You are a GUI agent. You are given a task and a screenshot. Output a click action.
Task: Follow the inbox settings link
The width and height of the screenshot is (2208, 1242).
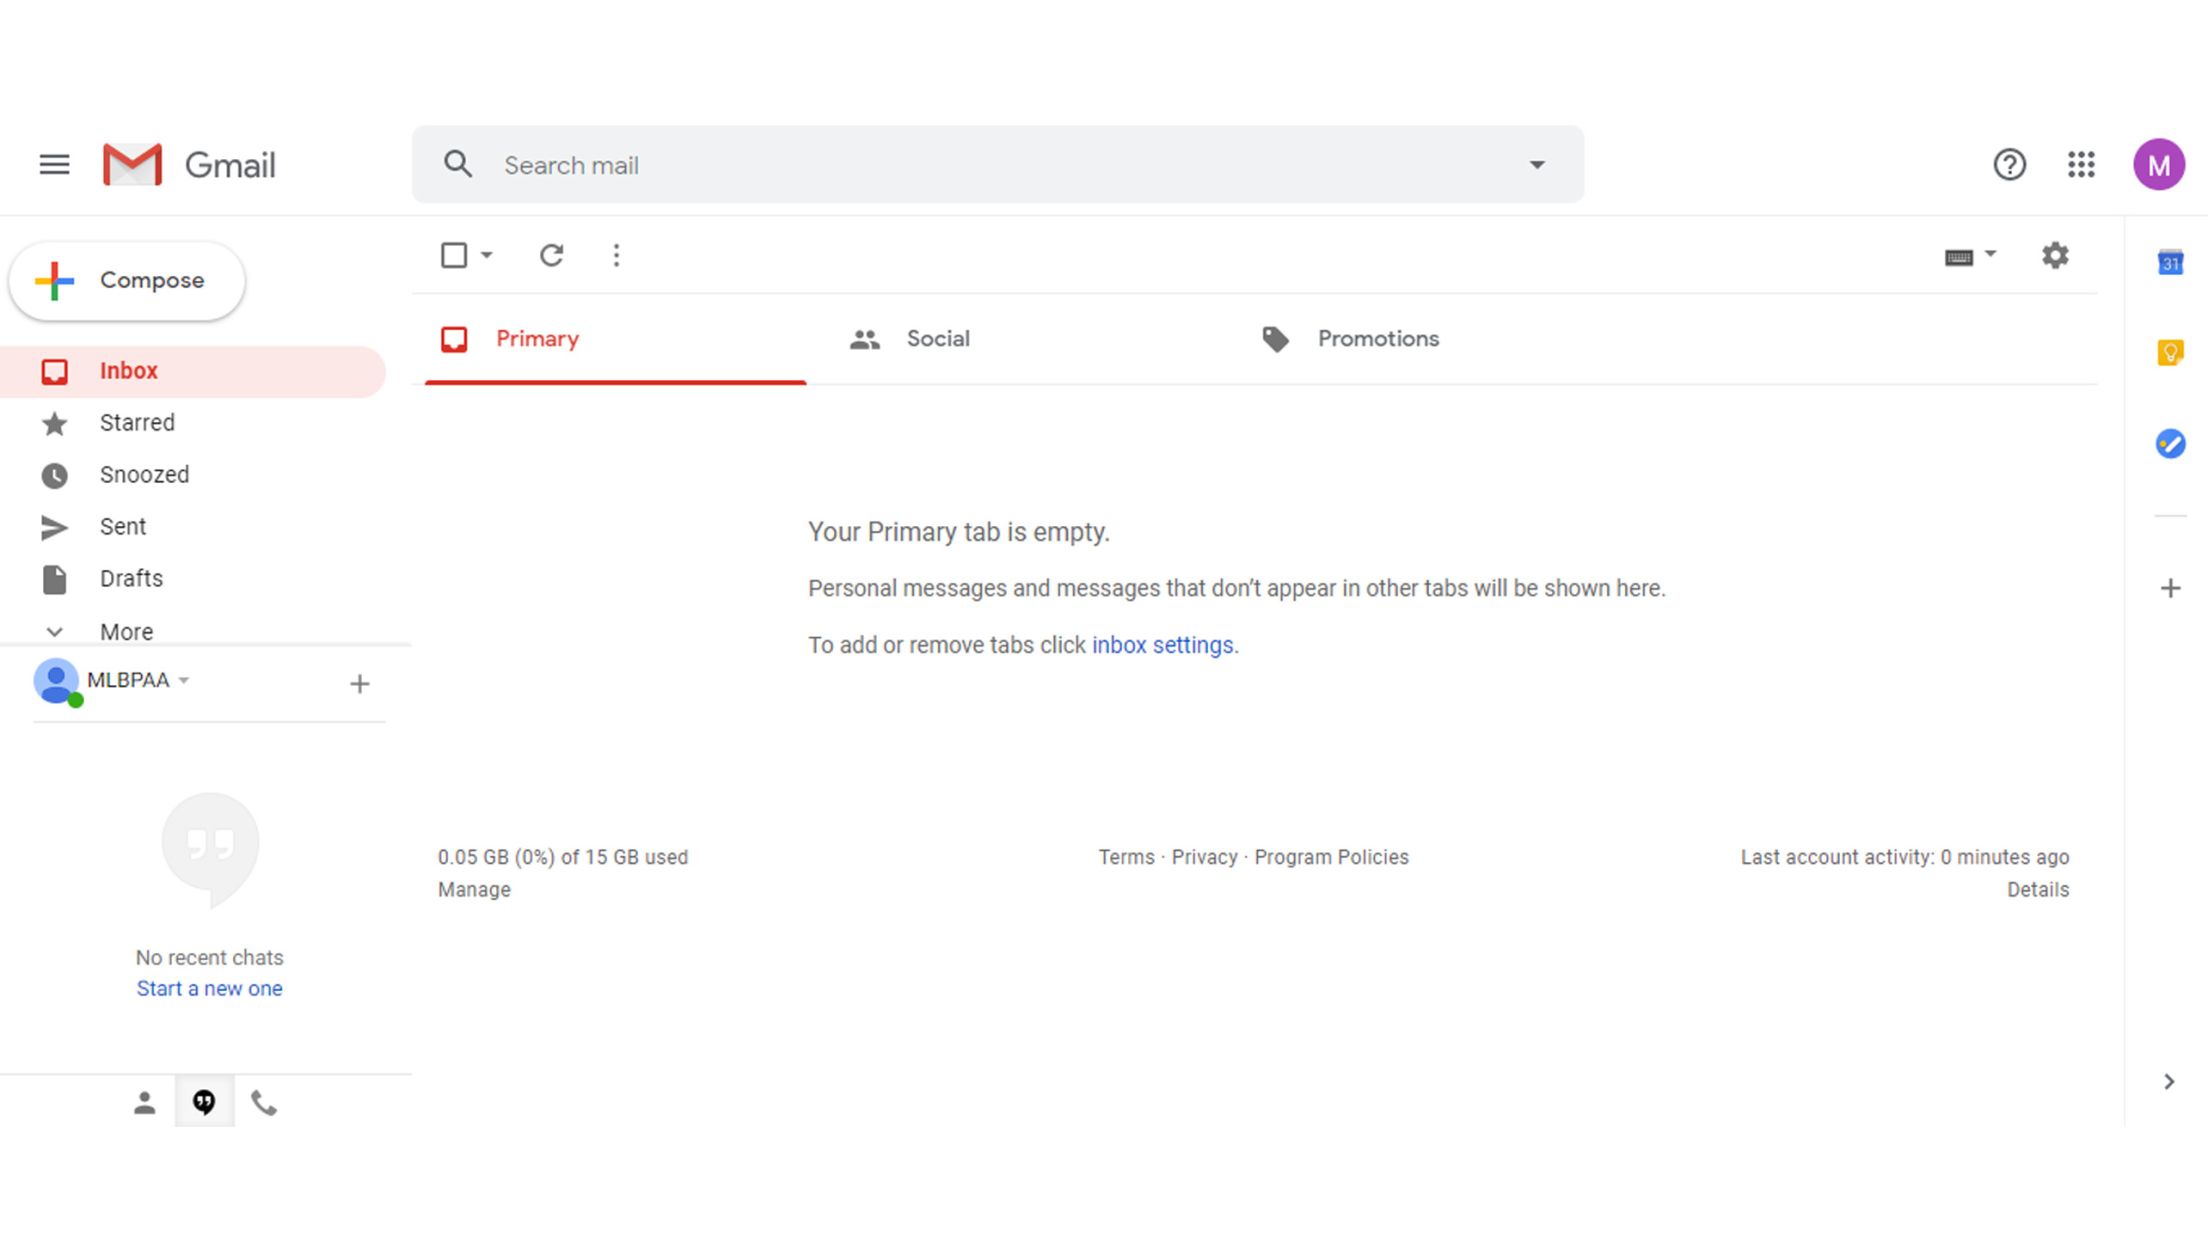coord(1162,645)
